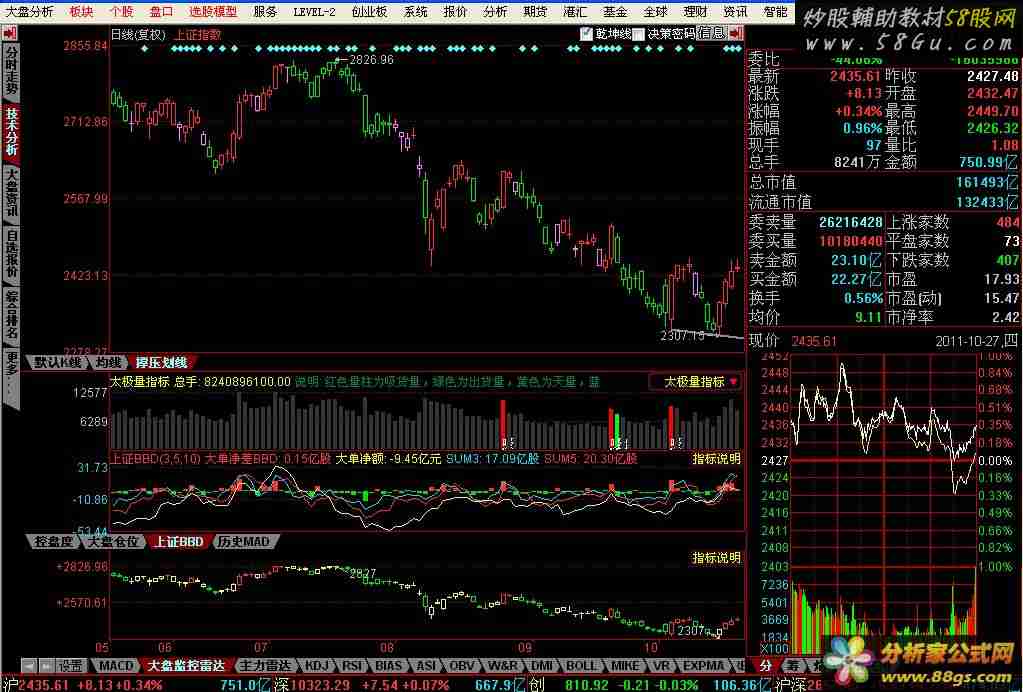Screen dimensions: 1023x692
Task: Open the 盘口 menu
Action: point(161,12)
